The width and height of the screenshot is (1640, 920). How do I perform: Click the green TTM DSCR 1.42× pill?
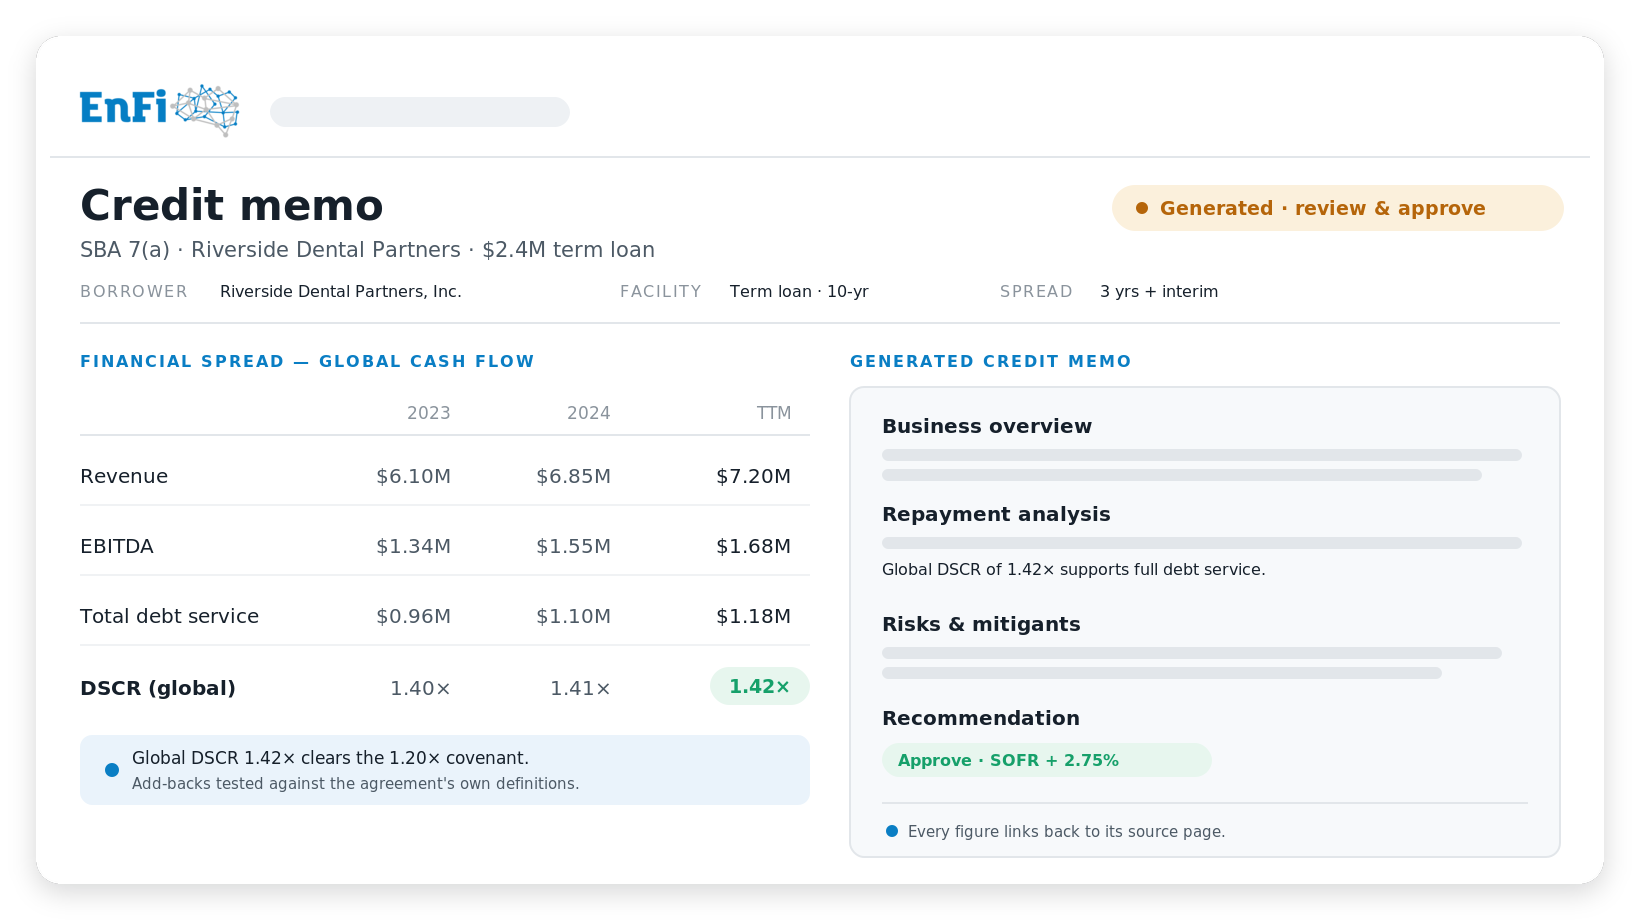tap(760, 686)
